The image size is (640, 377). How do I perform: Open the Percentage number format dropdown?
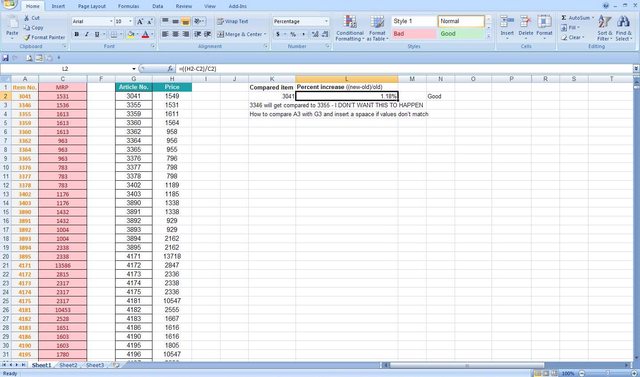327,21
